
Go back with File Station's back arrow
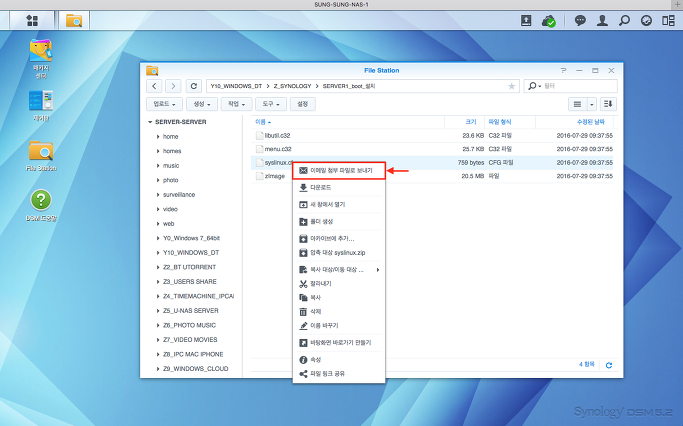(154, 86)
